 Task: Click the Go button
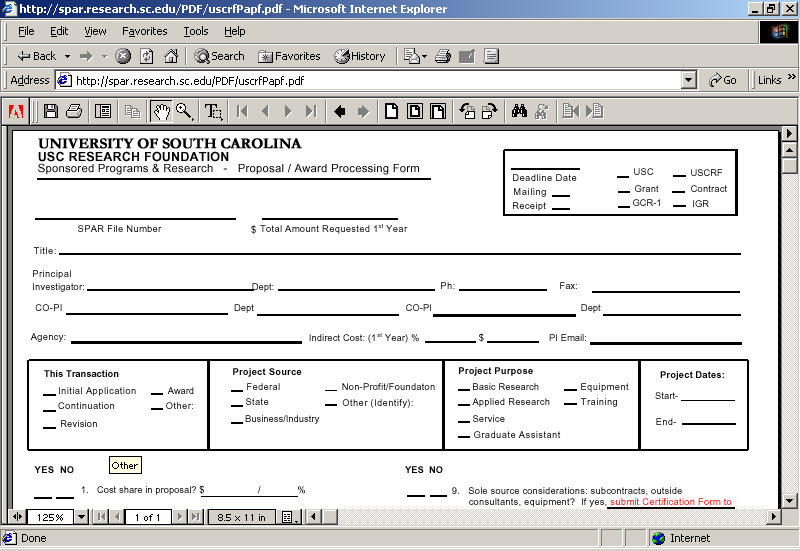pos(722,80)
